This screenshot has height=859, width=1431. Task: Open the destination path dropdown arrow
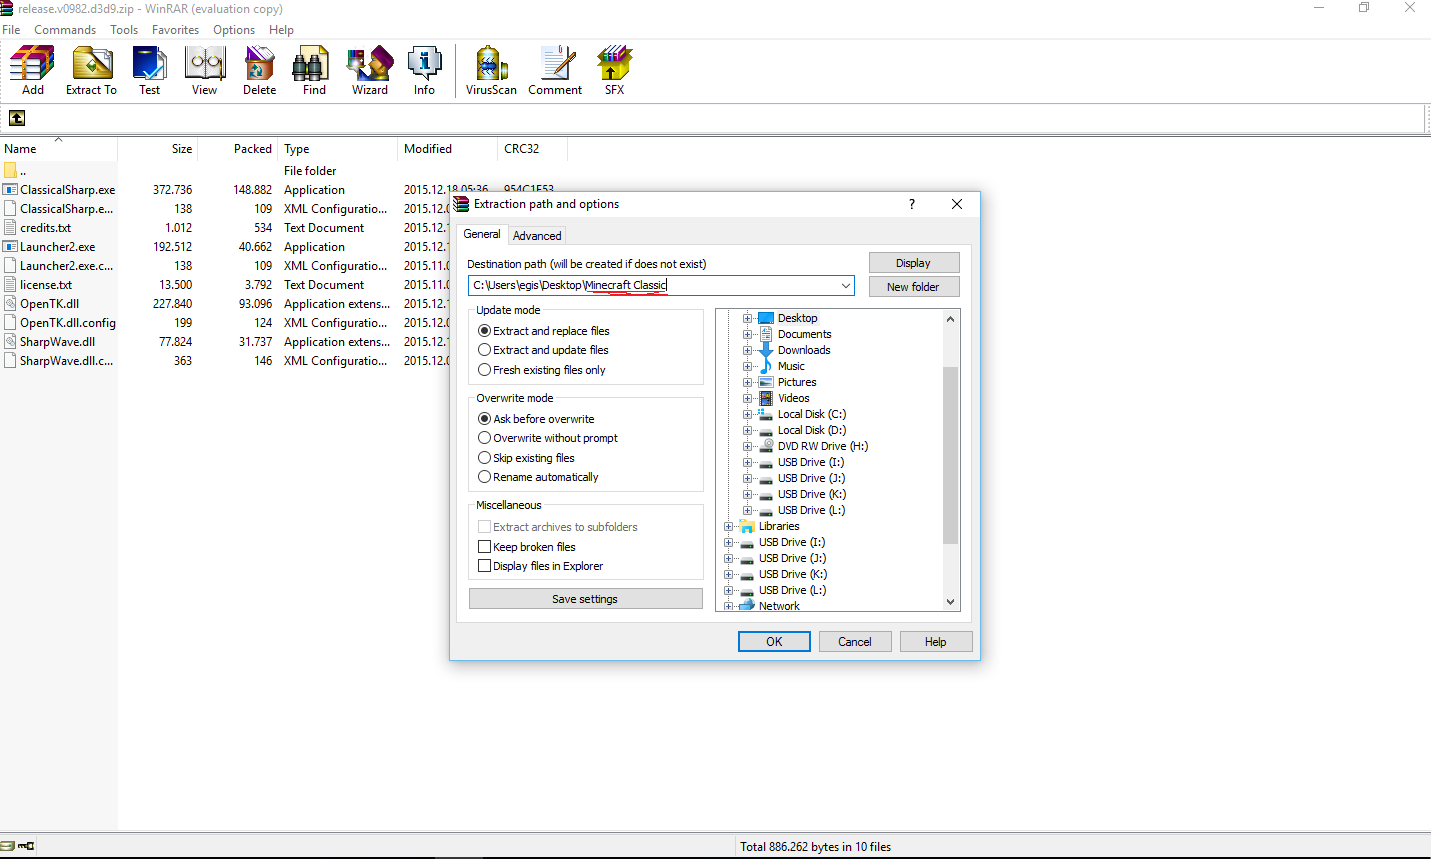point(846,286)
